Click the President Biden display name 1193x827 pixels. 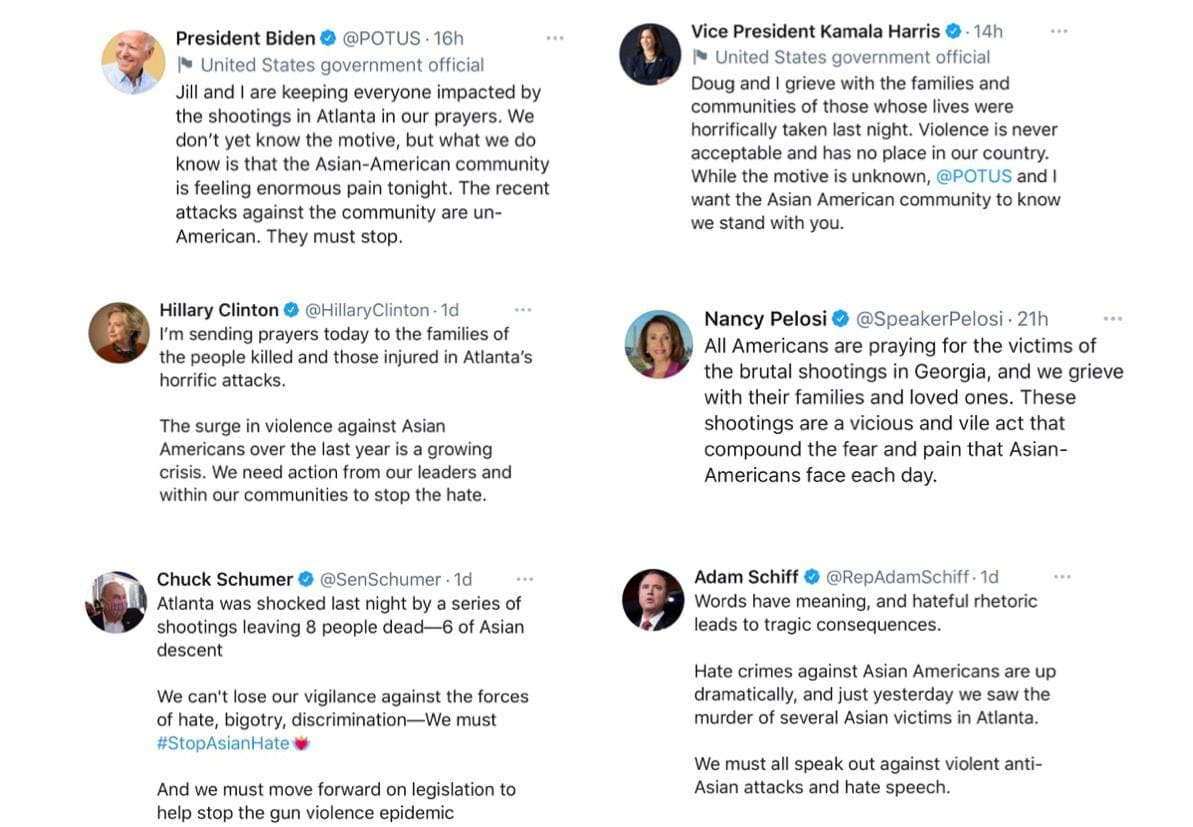pos(245,38)
